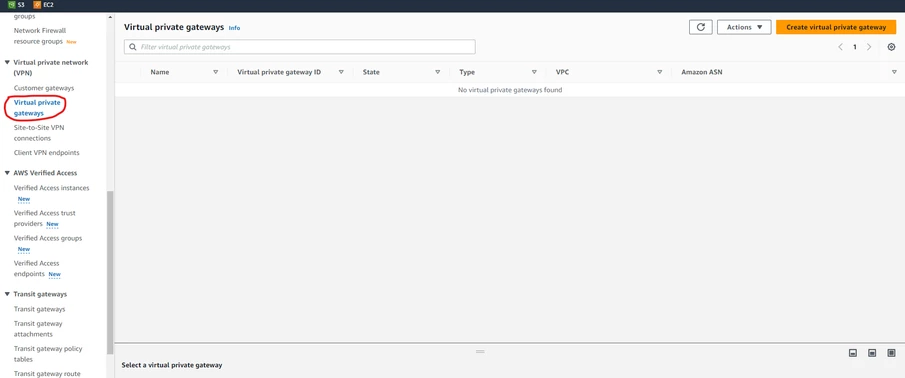This screenshot has height=378, width=905.
Task: Create a new virtual private gateway
Action: 836,27
